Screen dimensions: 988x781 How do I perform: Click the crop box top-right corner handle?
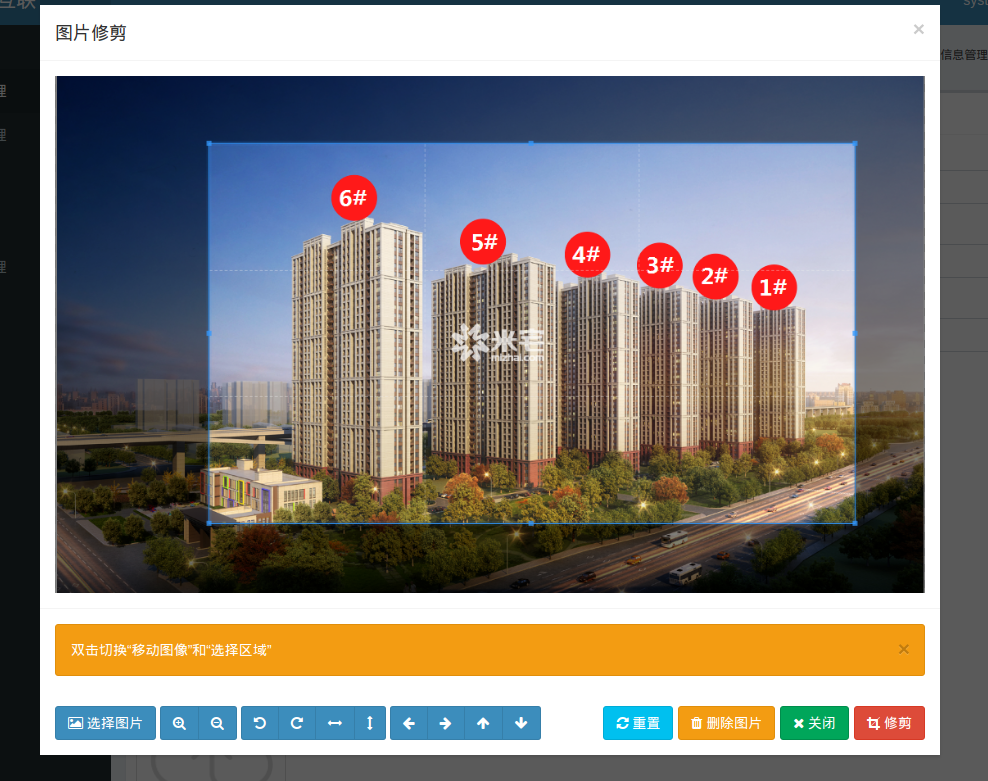click(x=855, y=143)
